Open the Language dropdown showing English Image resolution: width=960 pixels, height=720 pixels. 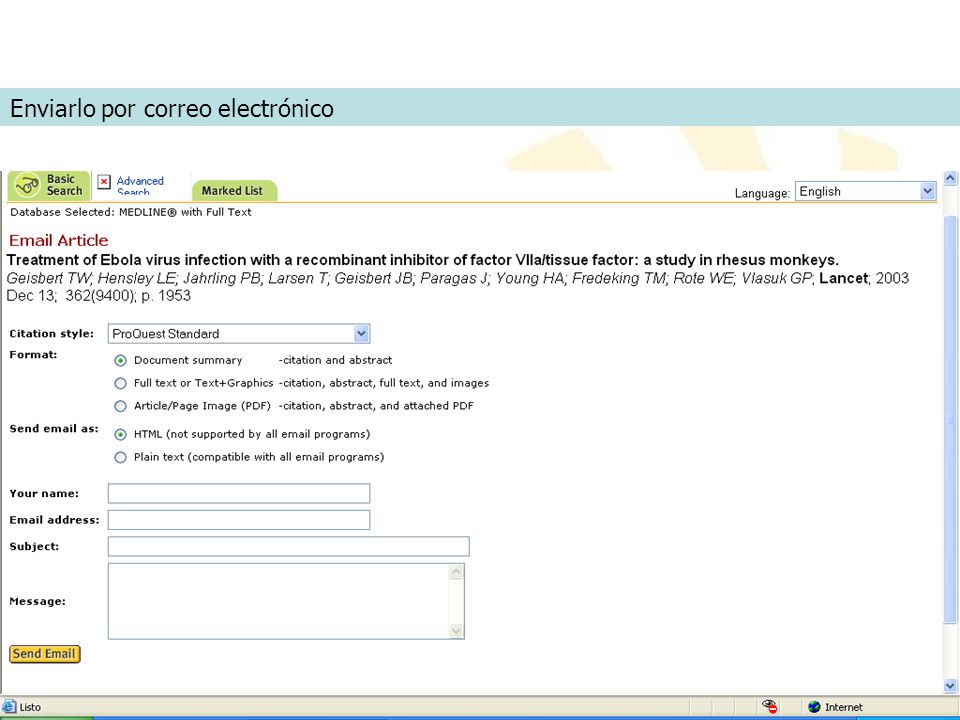tap(866, 192)
